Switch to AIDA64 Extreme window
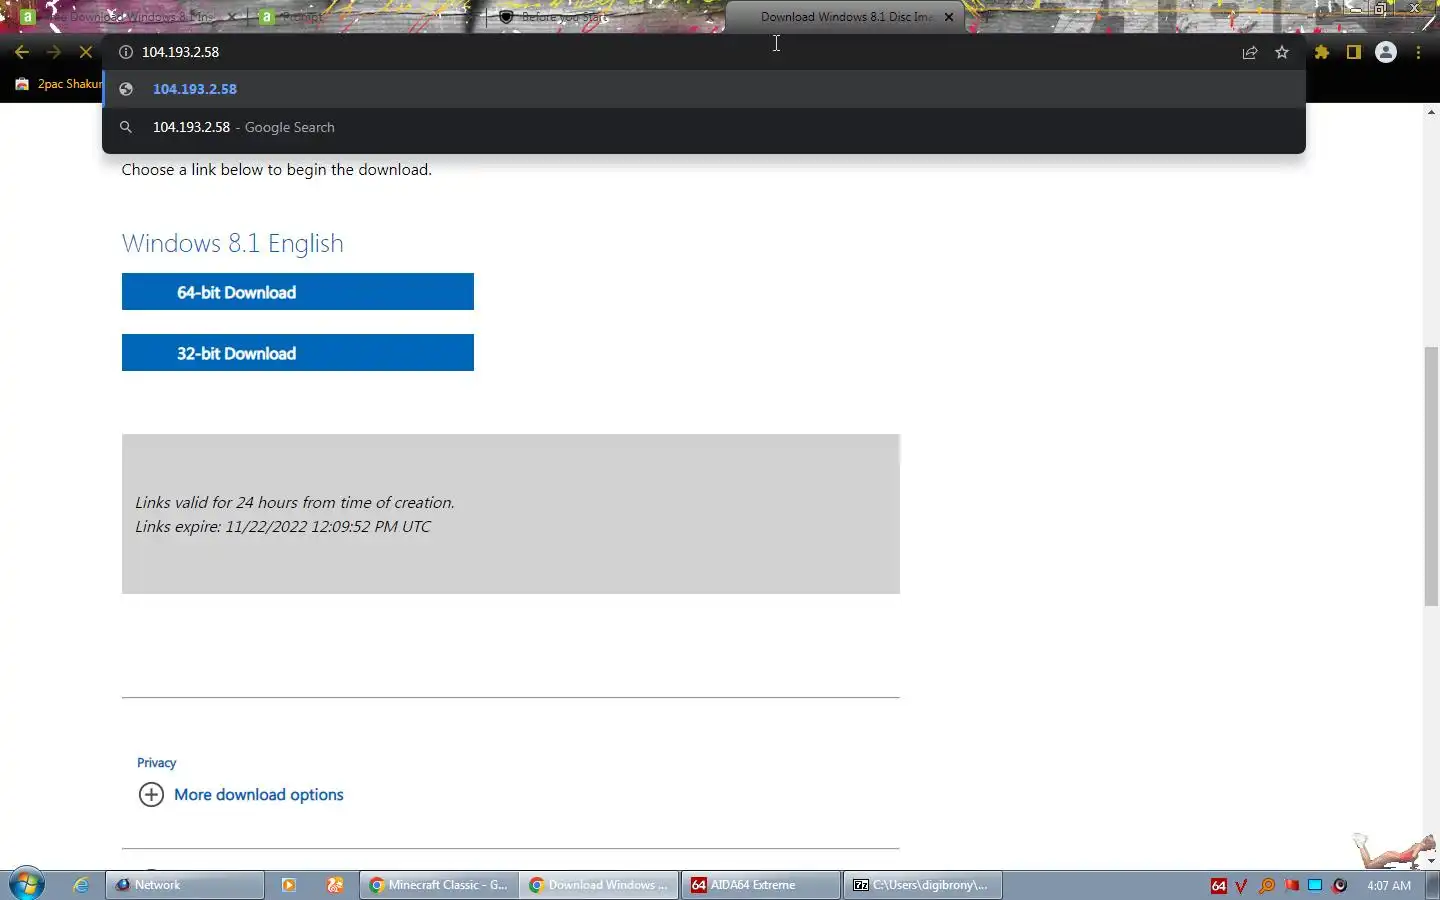This screenshot has height=900, width=1440. pos(761,885)
